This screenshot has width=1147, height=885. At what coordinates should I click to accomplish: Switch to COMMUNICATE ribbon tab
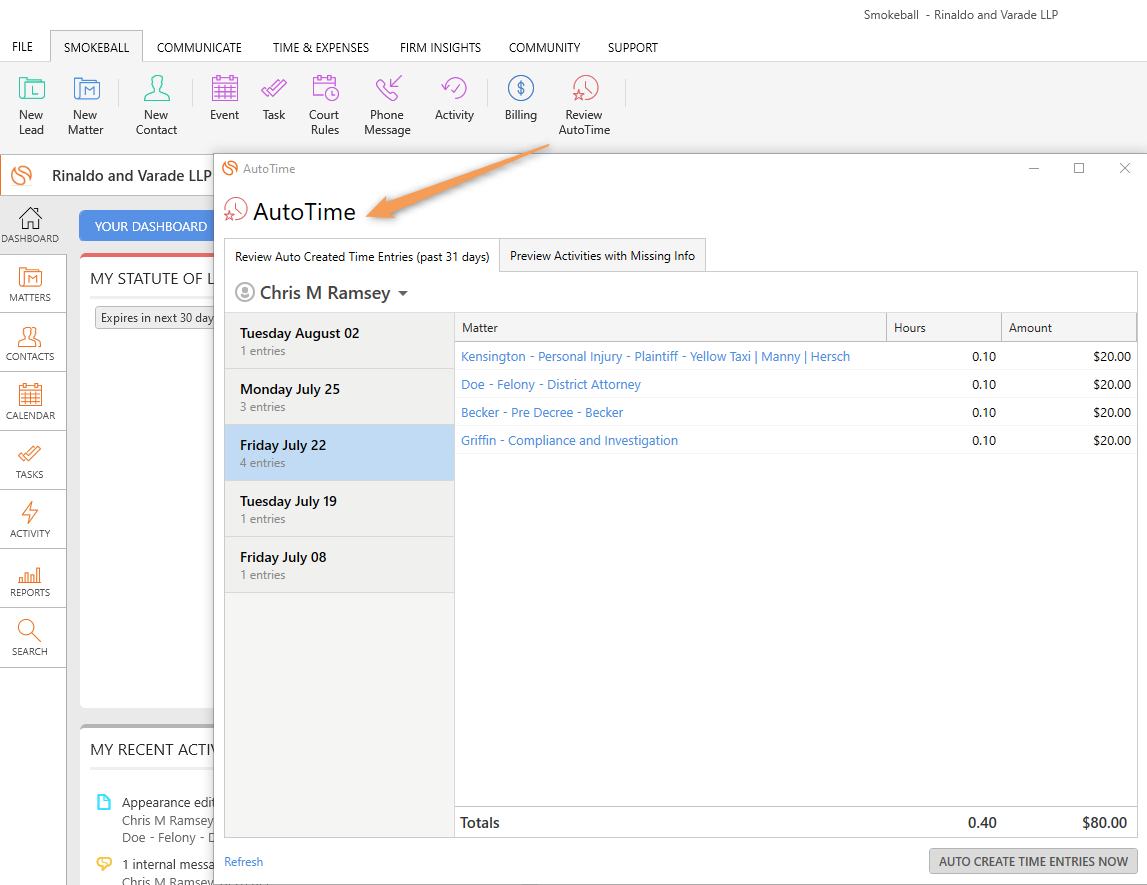[199, 47]
